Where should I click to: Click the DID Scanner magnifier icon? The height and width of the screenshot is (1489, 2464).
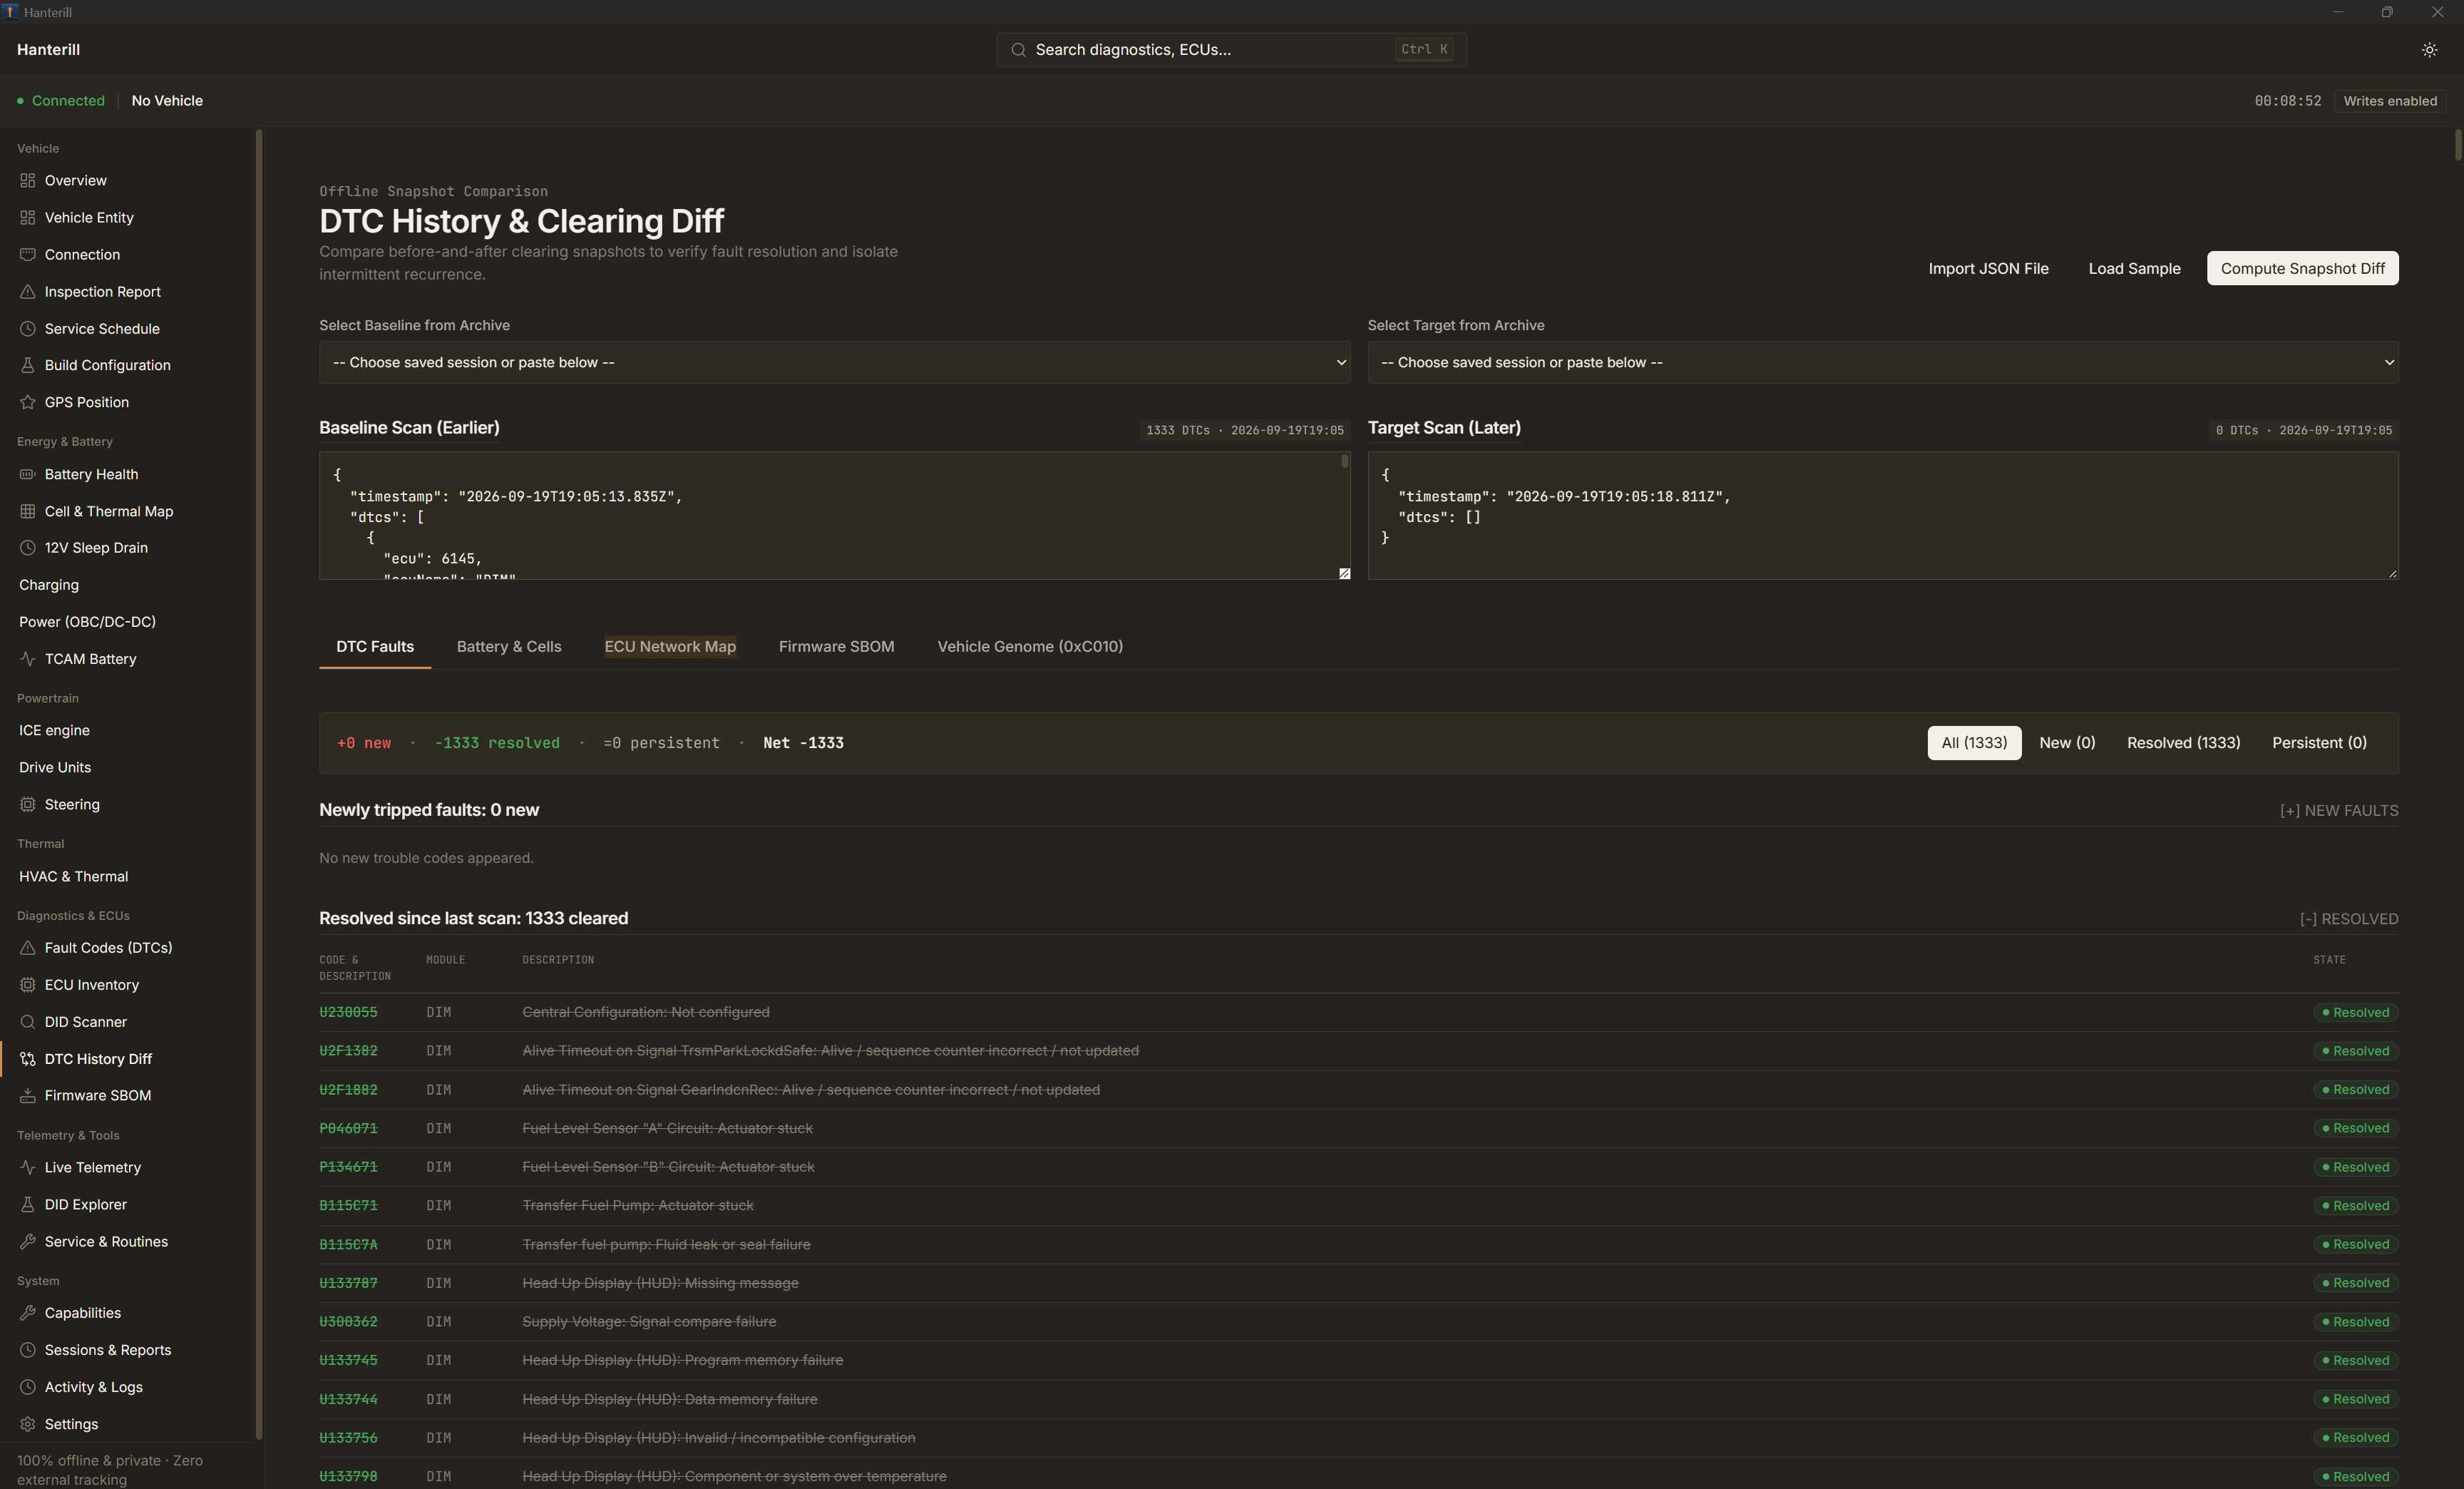pyautogui.click(x=28, y=1022)
